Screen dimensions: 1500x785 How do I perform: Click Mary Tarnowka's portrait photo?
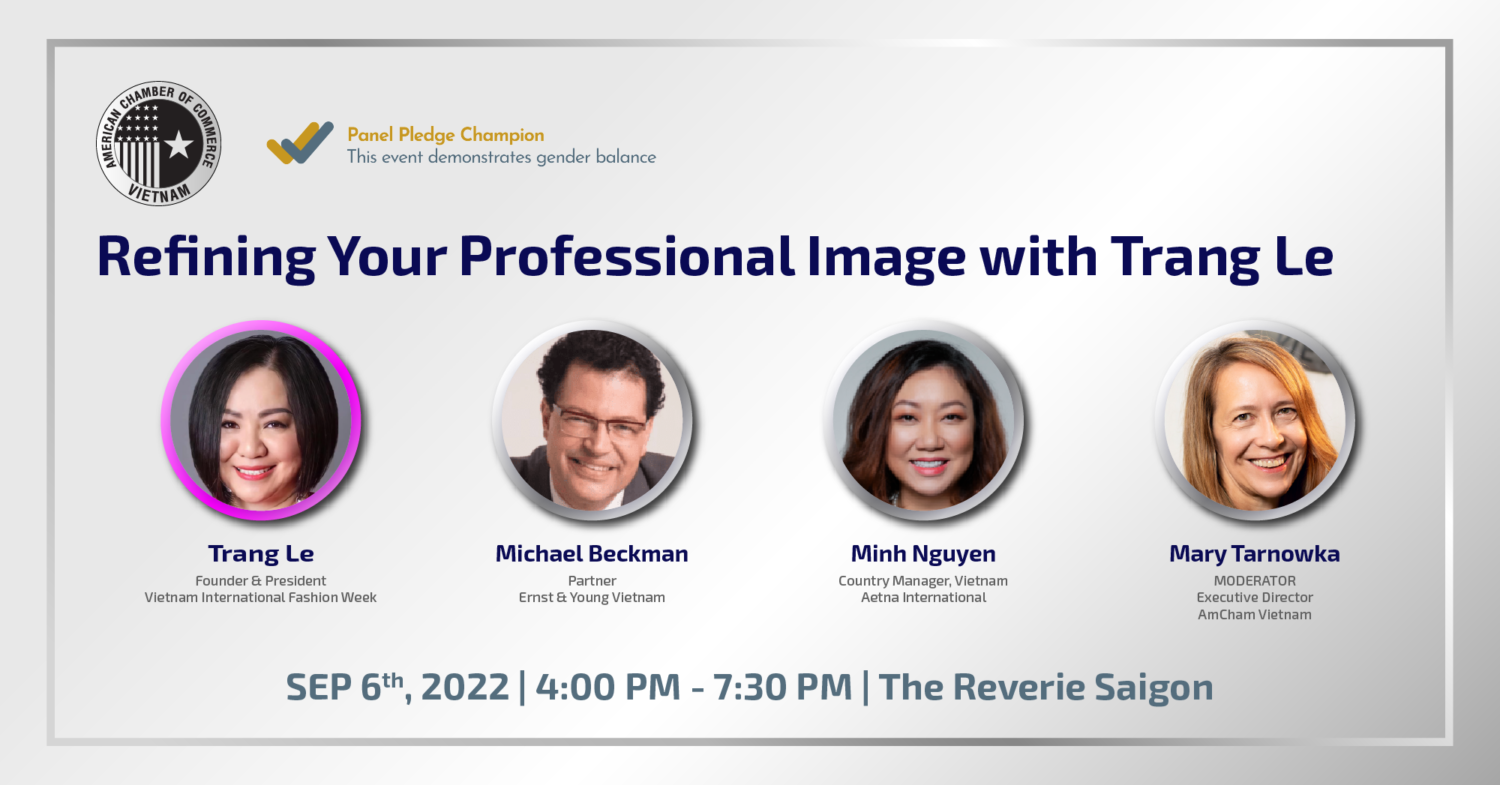pos(1254,420)
